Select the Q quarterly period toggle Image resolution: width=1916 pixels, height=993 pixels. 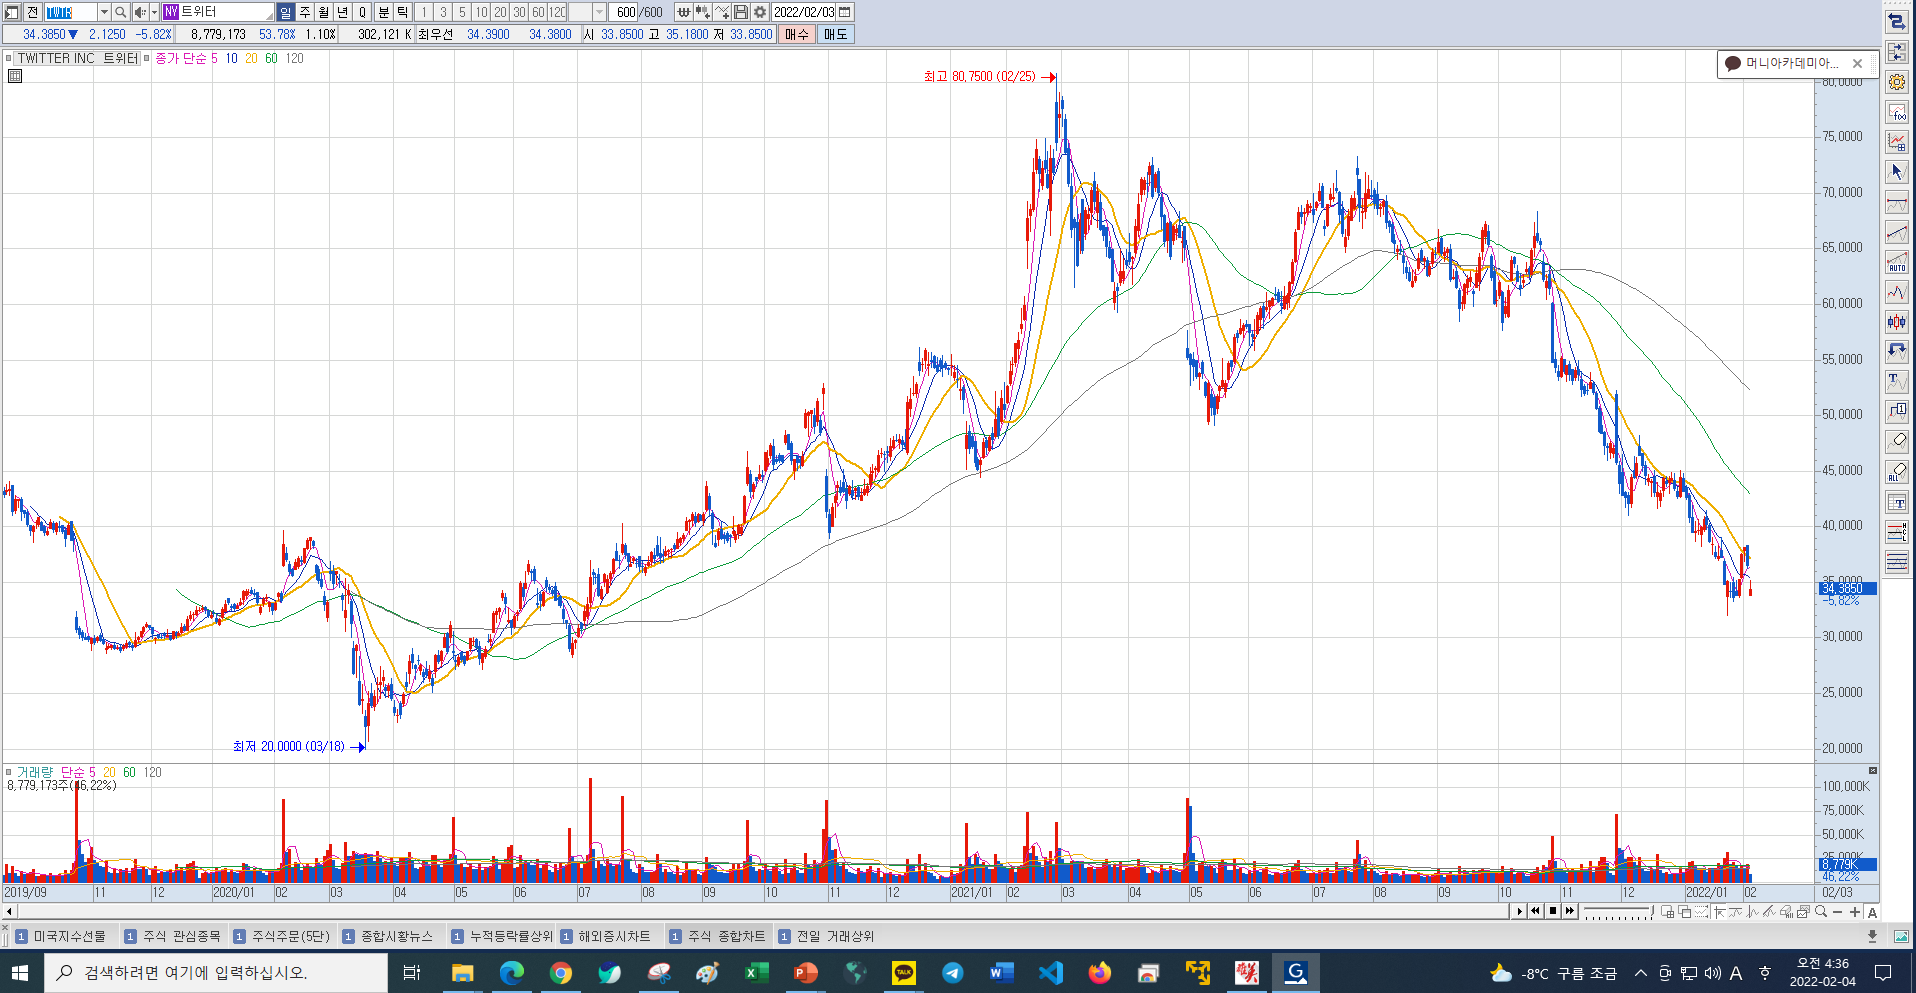[362, 12]
